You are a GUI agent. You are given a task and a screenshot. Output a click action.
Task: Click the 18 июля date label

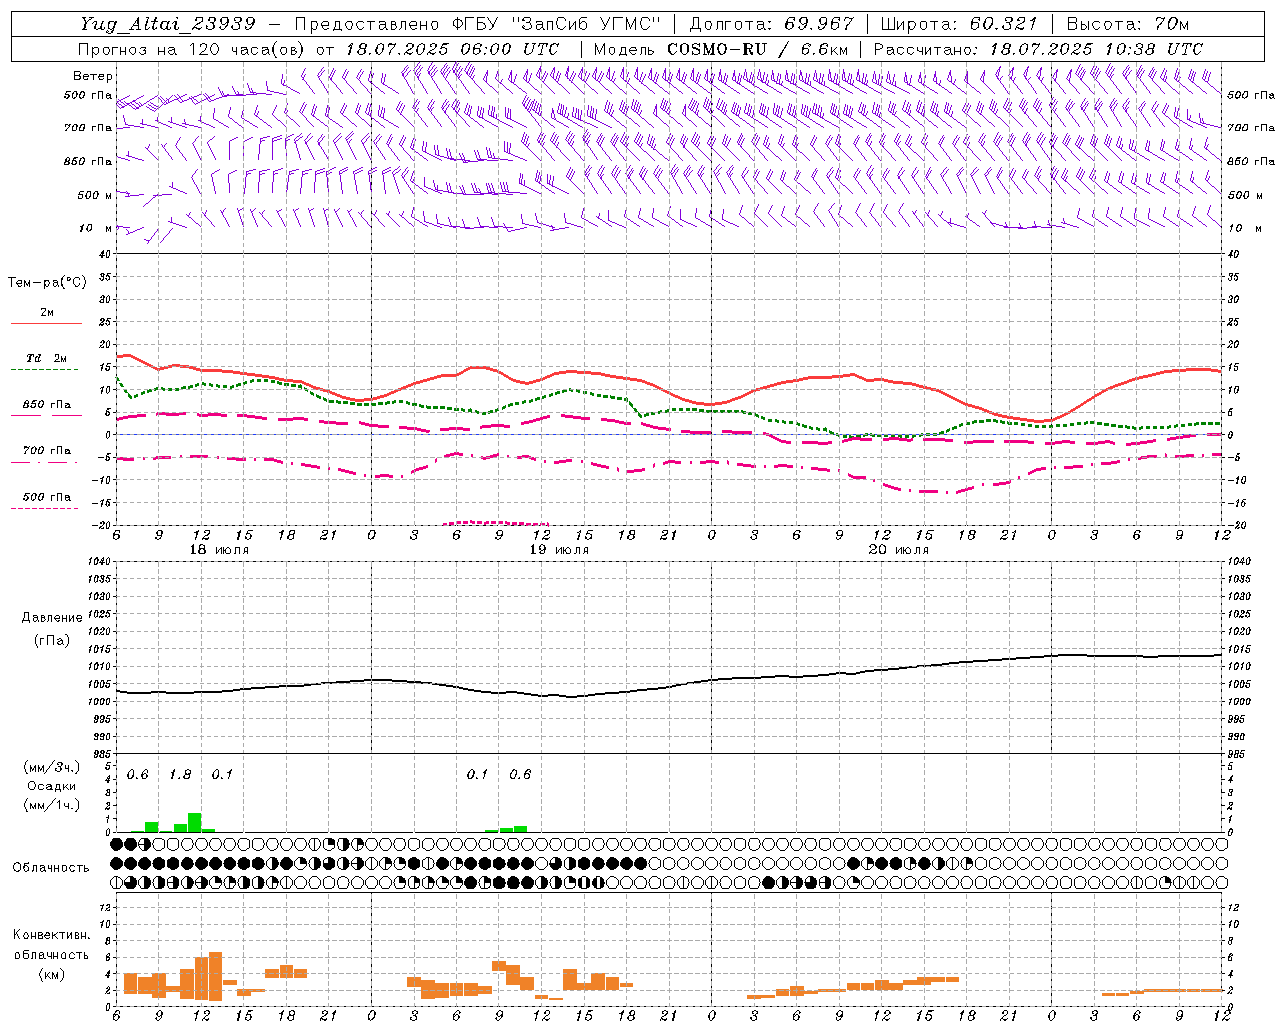pyautogui.click(x=219, y=550)
